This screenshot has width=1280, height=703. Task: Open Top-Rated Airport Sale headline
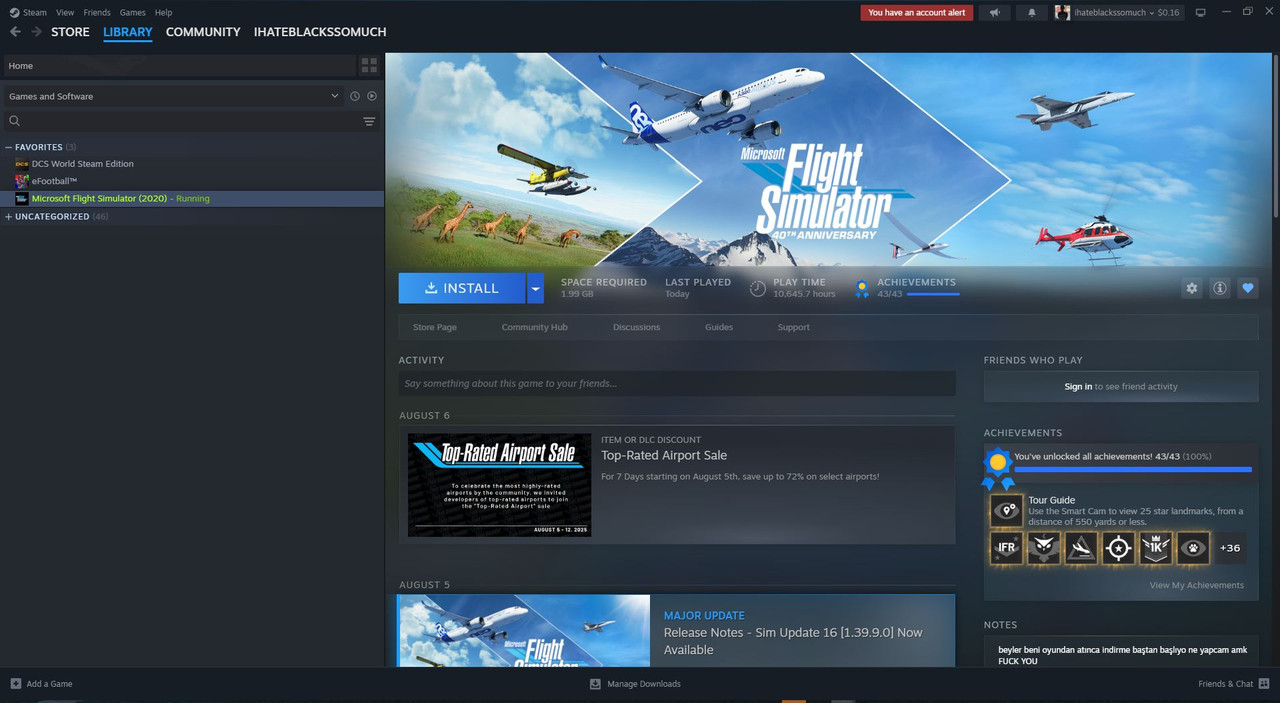[664, 455]
